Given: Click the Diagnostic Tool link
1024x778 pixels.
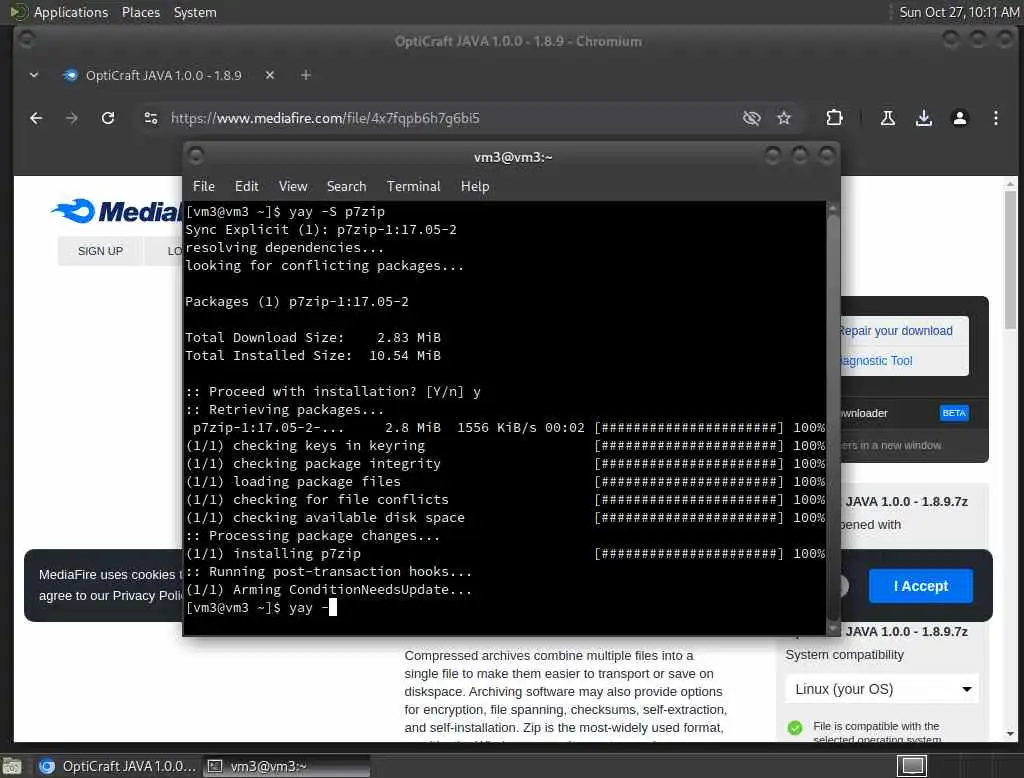Looking at the screenshot, I should pyautogui.click(x=876, y=361).
